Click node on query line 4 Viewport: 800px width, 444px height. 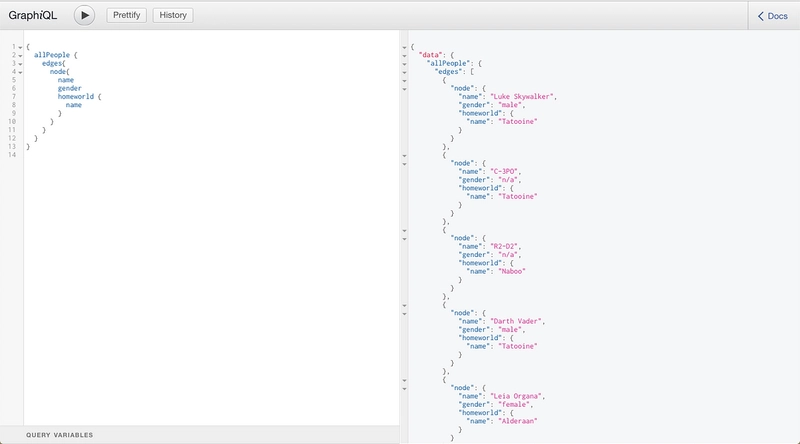(x=58, y=71)
